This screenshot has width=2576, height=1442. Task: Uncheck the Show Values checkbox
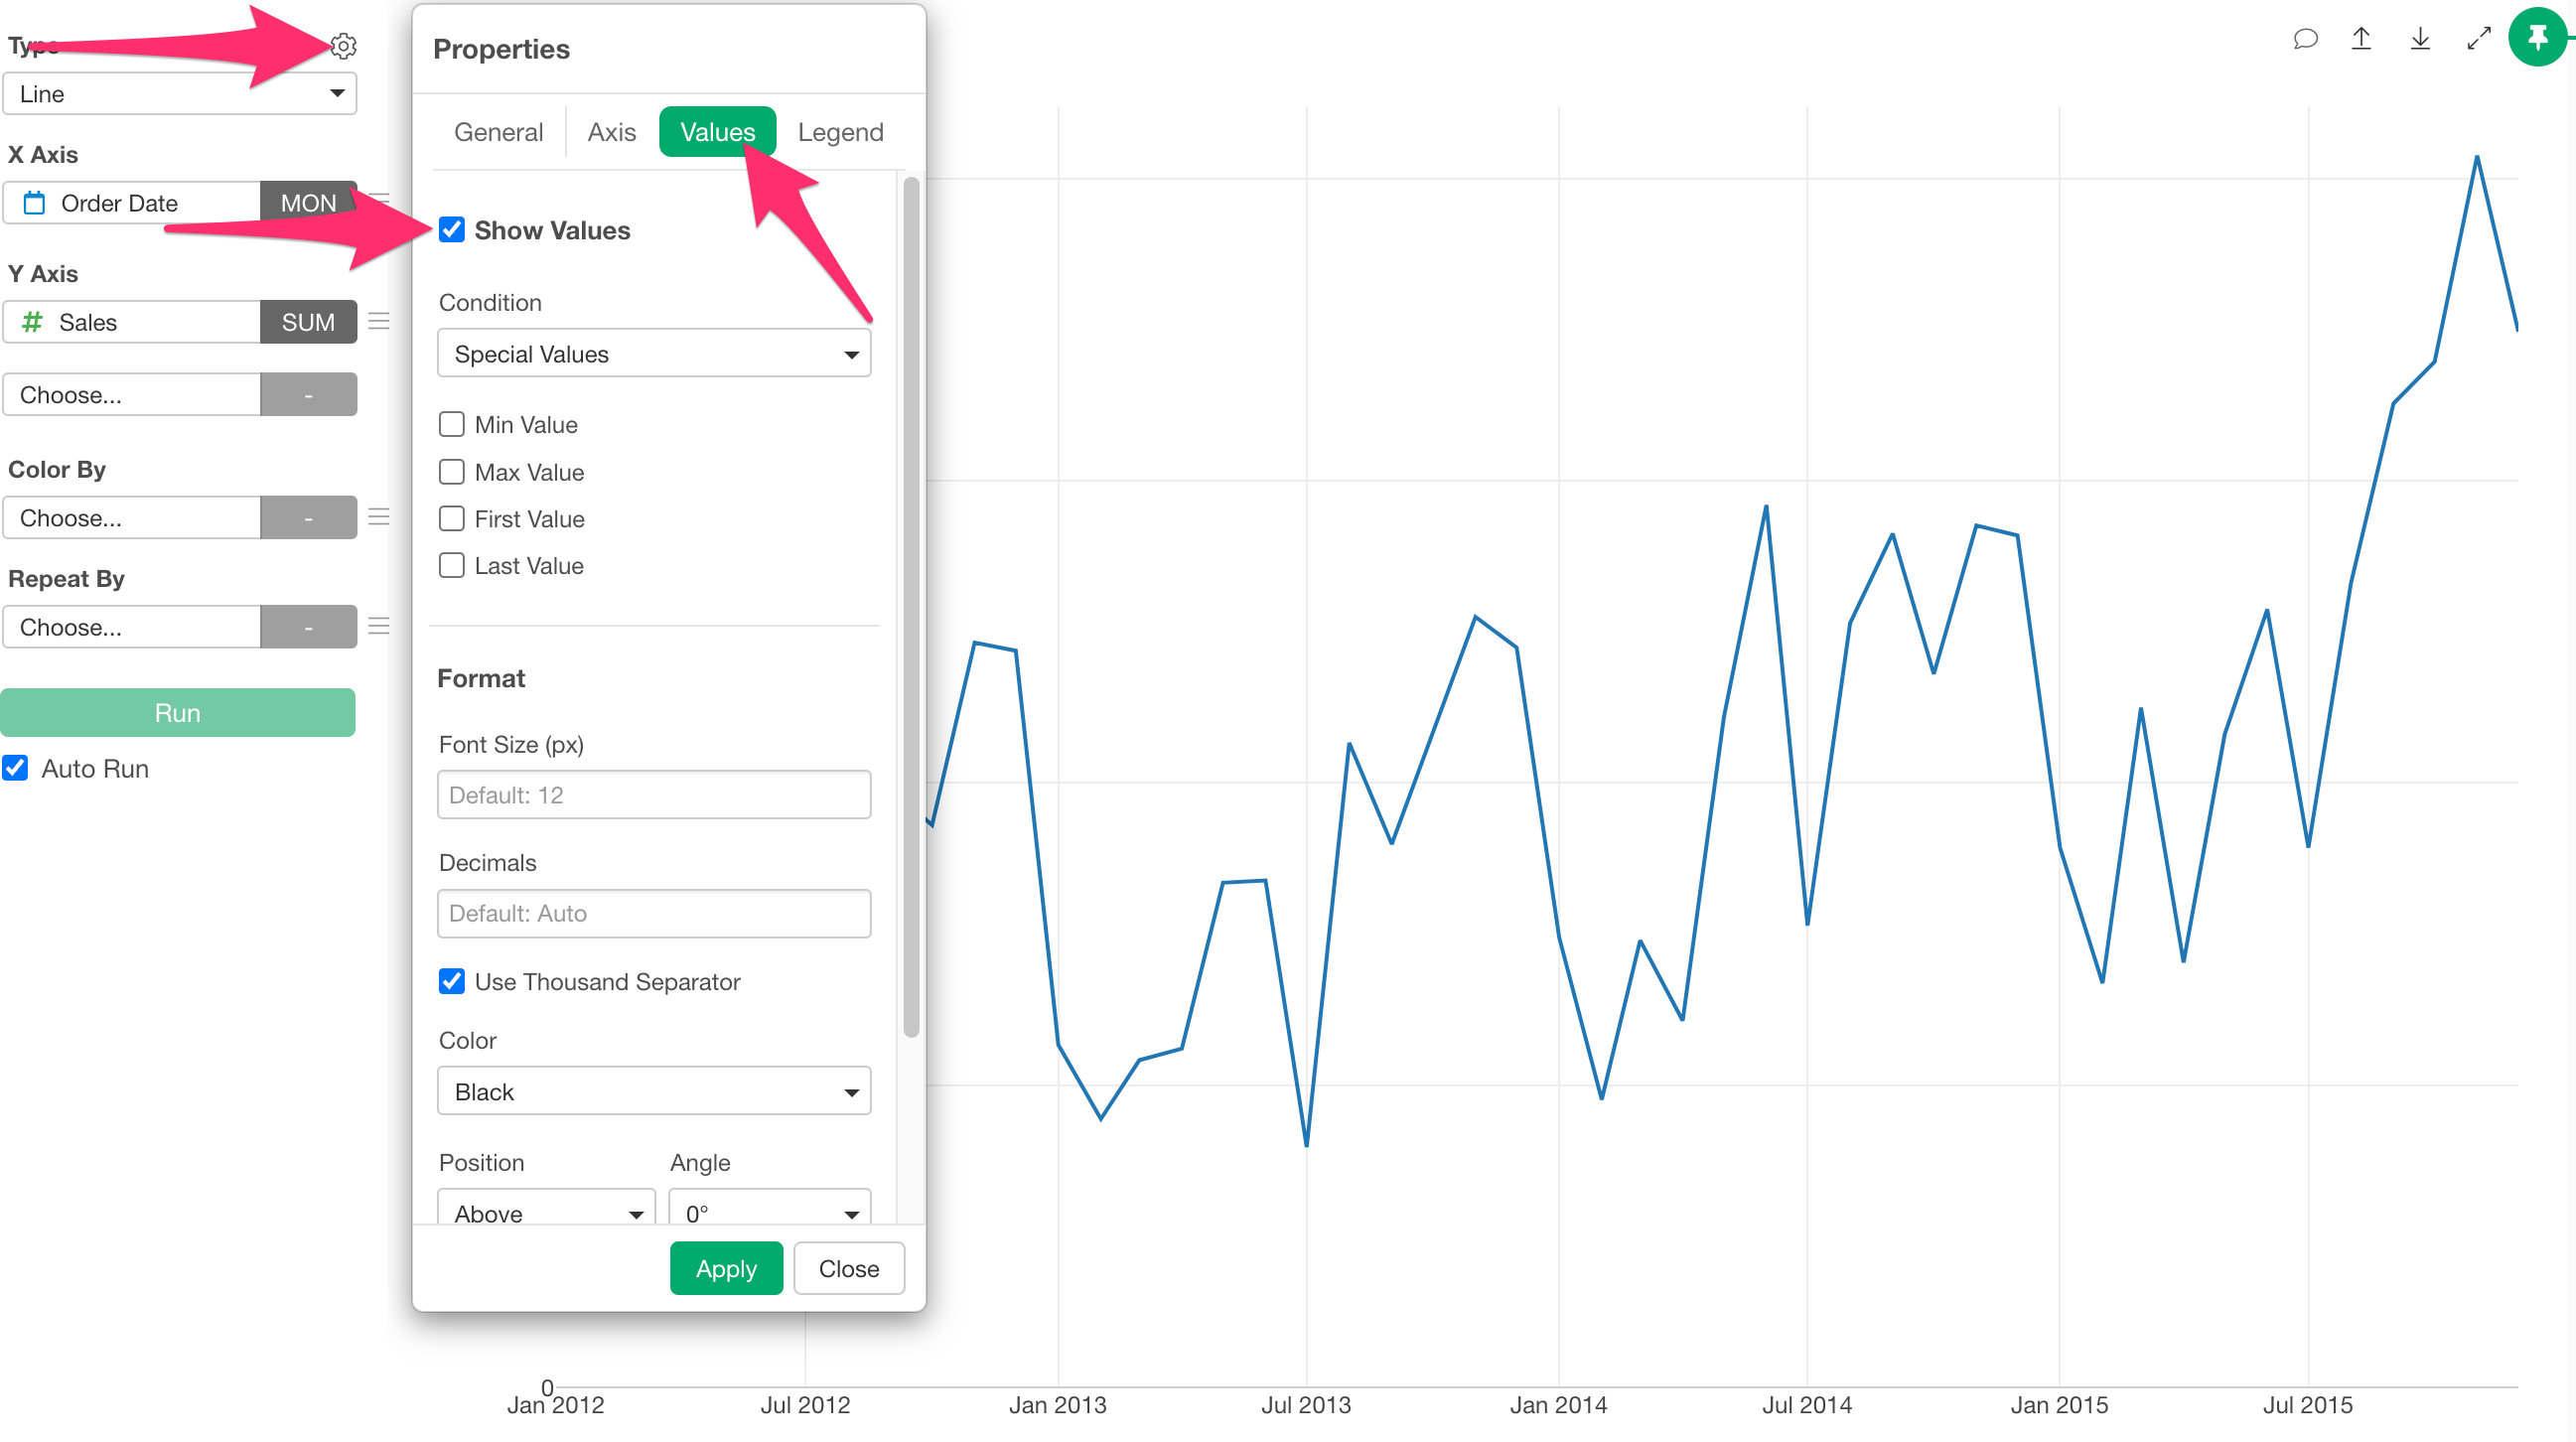(x=452, y=230)
